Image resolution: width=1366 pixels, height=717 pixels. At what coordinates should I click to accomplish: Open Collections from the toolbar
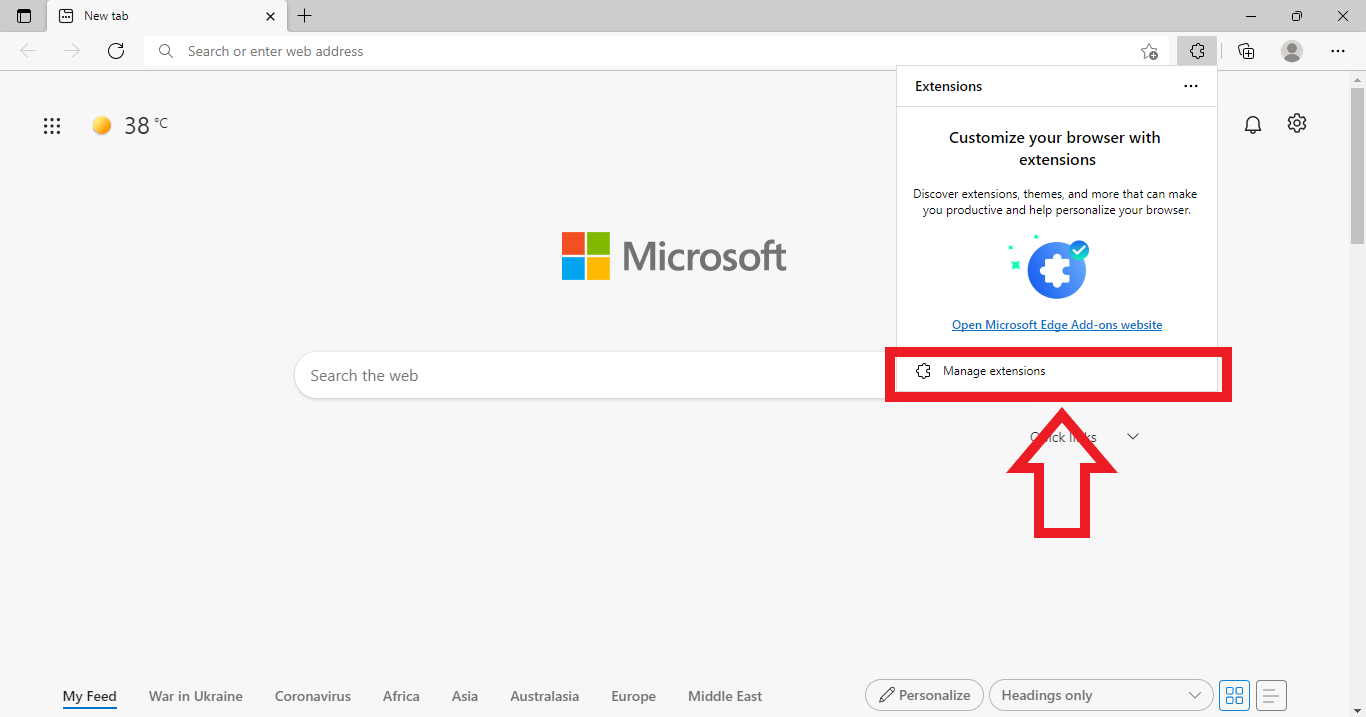[1246, 50]
